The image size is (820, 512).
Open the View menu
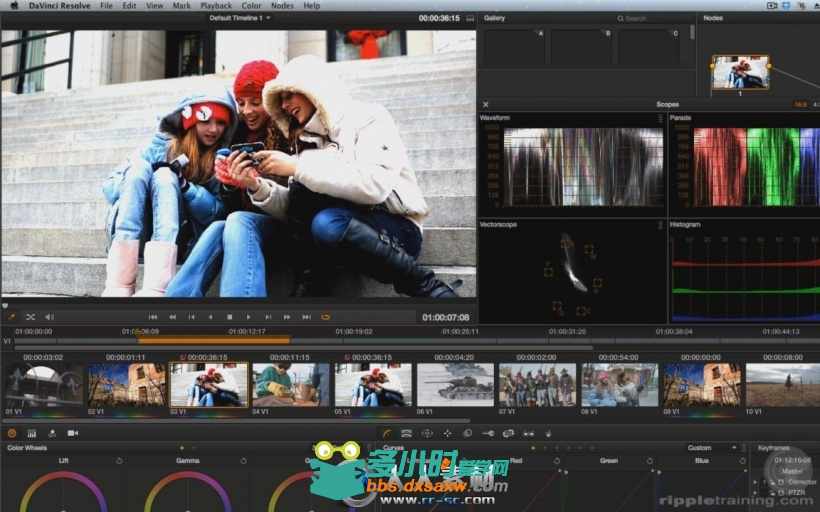point(154,6)
